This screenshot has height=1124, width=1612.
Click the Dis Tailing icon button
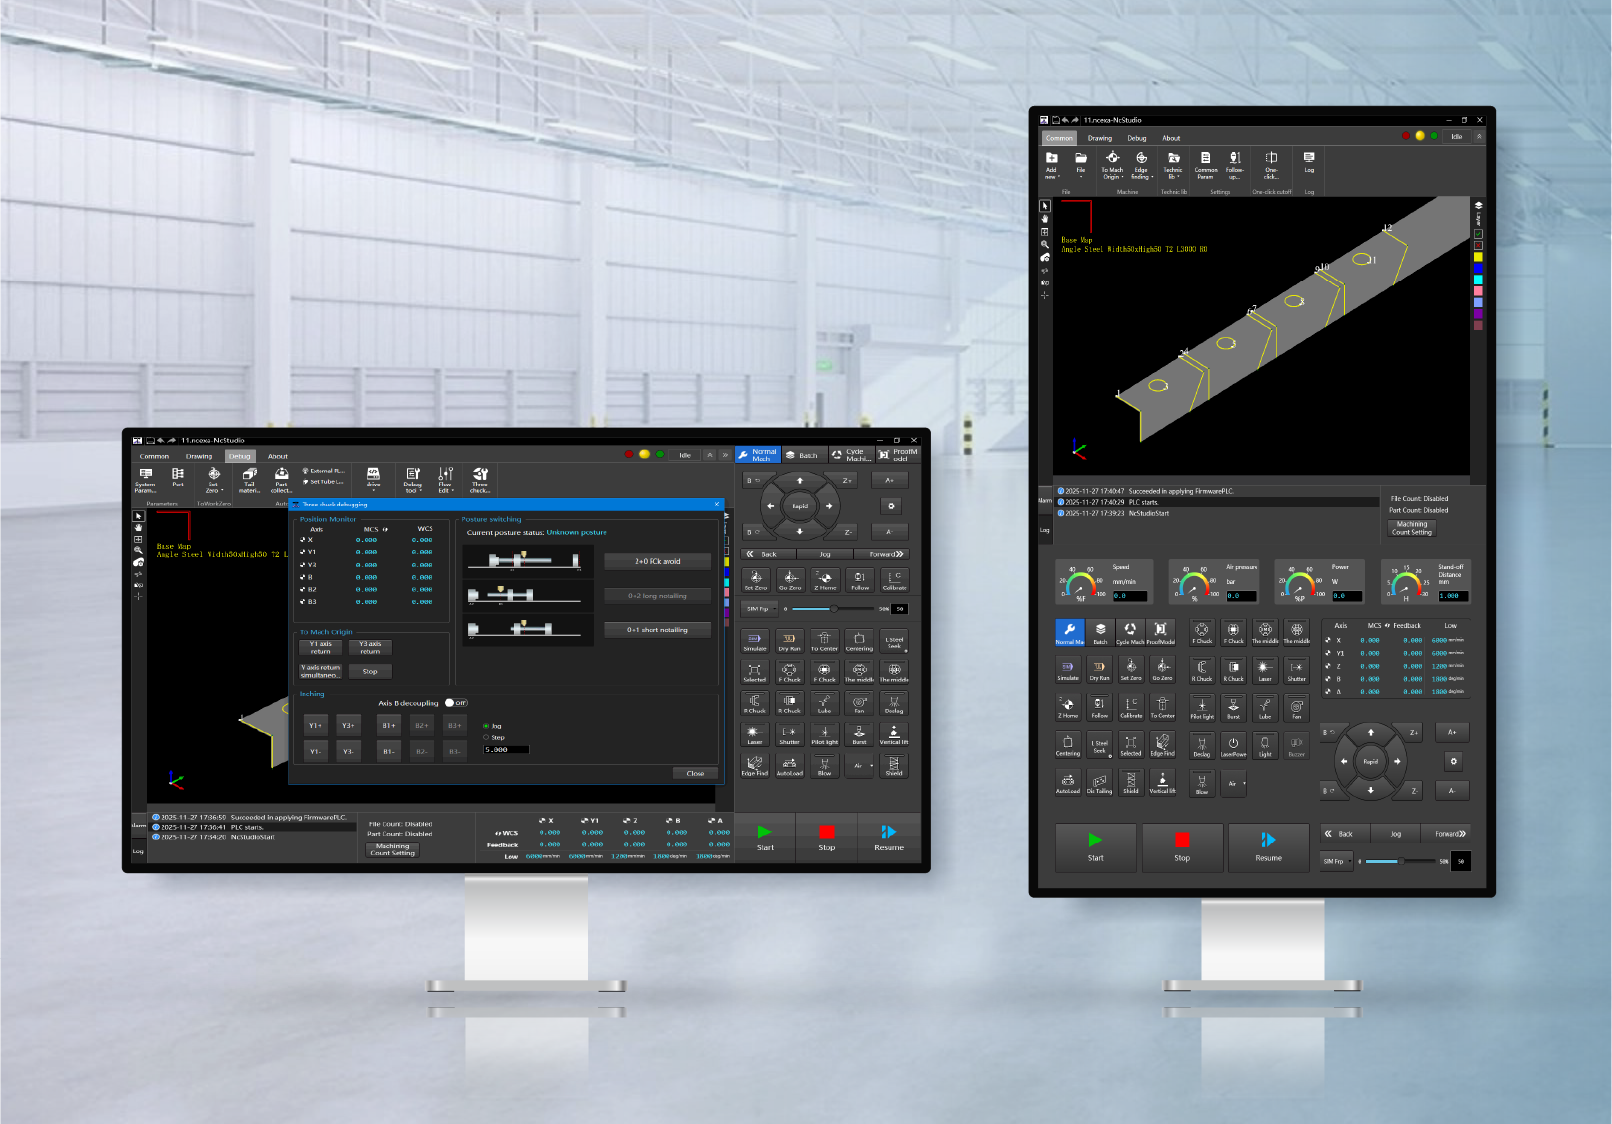1099,782
